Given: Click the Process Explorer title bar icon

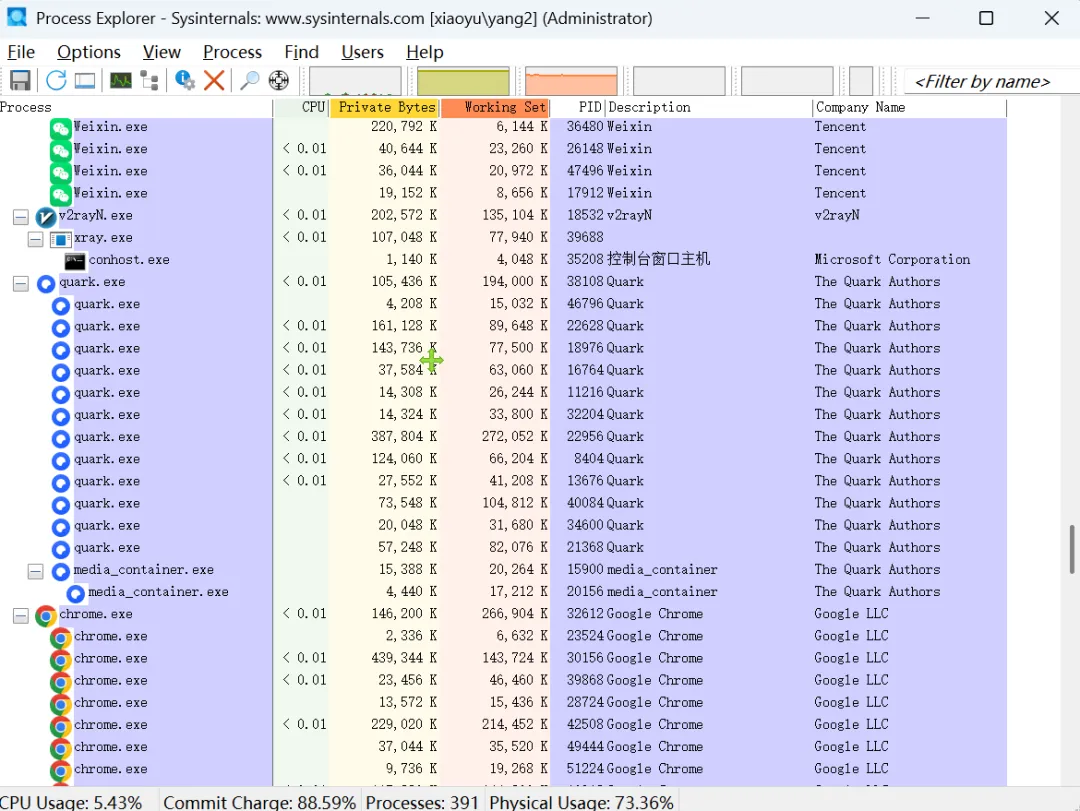Looking at the screenshot, I should (x=17, y=17).
